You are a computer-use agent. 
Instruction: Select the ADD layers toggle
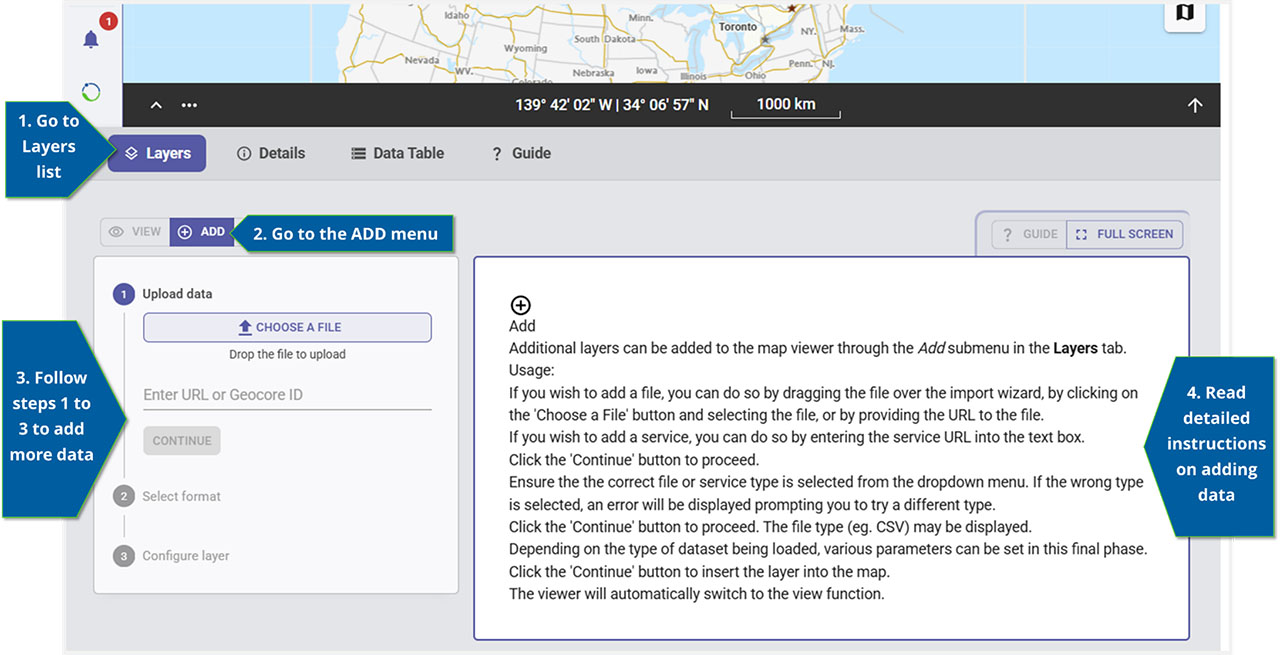[x=201, y=232]
